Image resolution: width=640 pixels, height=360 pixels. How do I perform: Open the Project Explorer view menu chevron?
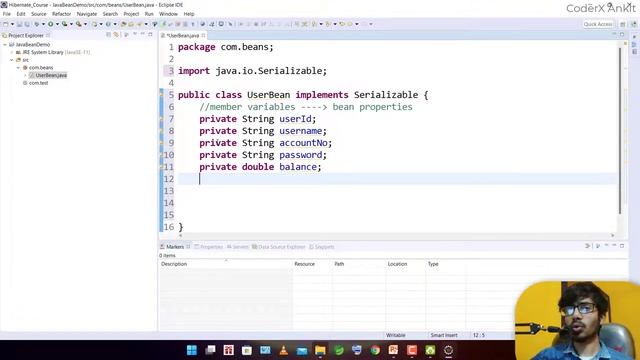click(135, 35)
